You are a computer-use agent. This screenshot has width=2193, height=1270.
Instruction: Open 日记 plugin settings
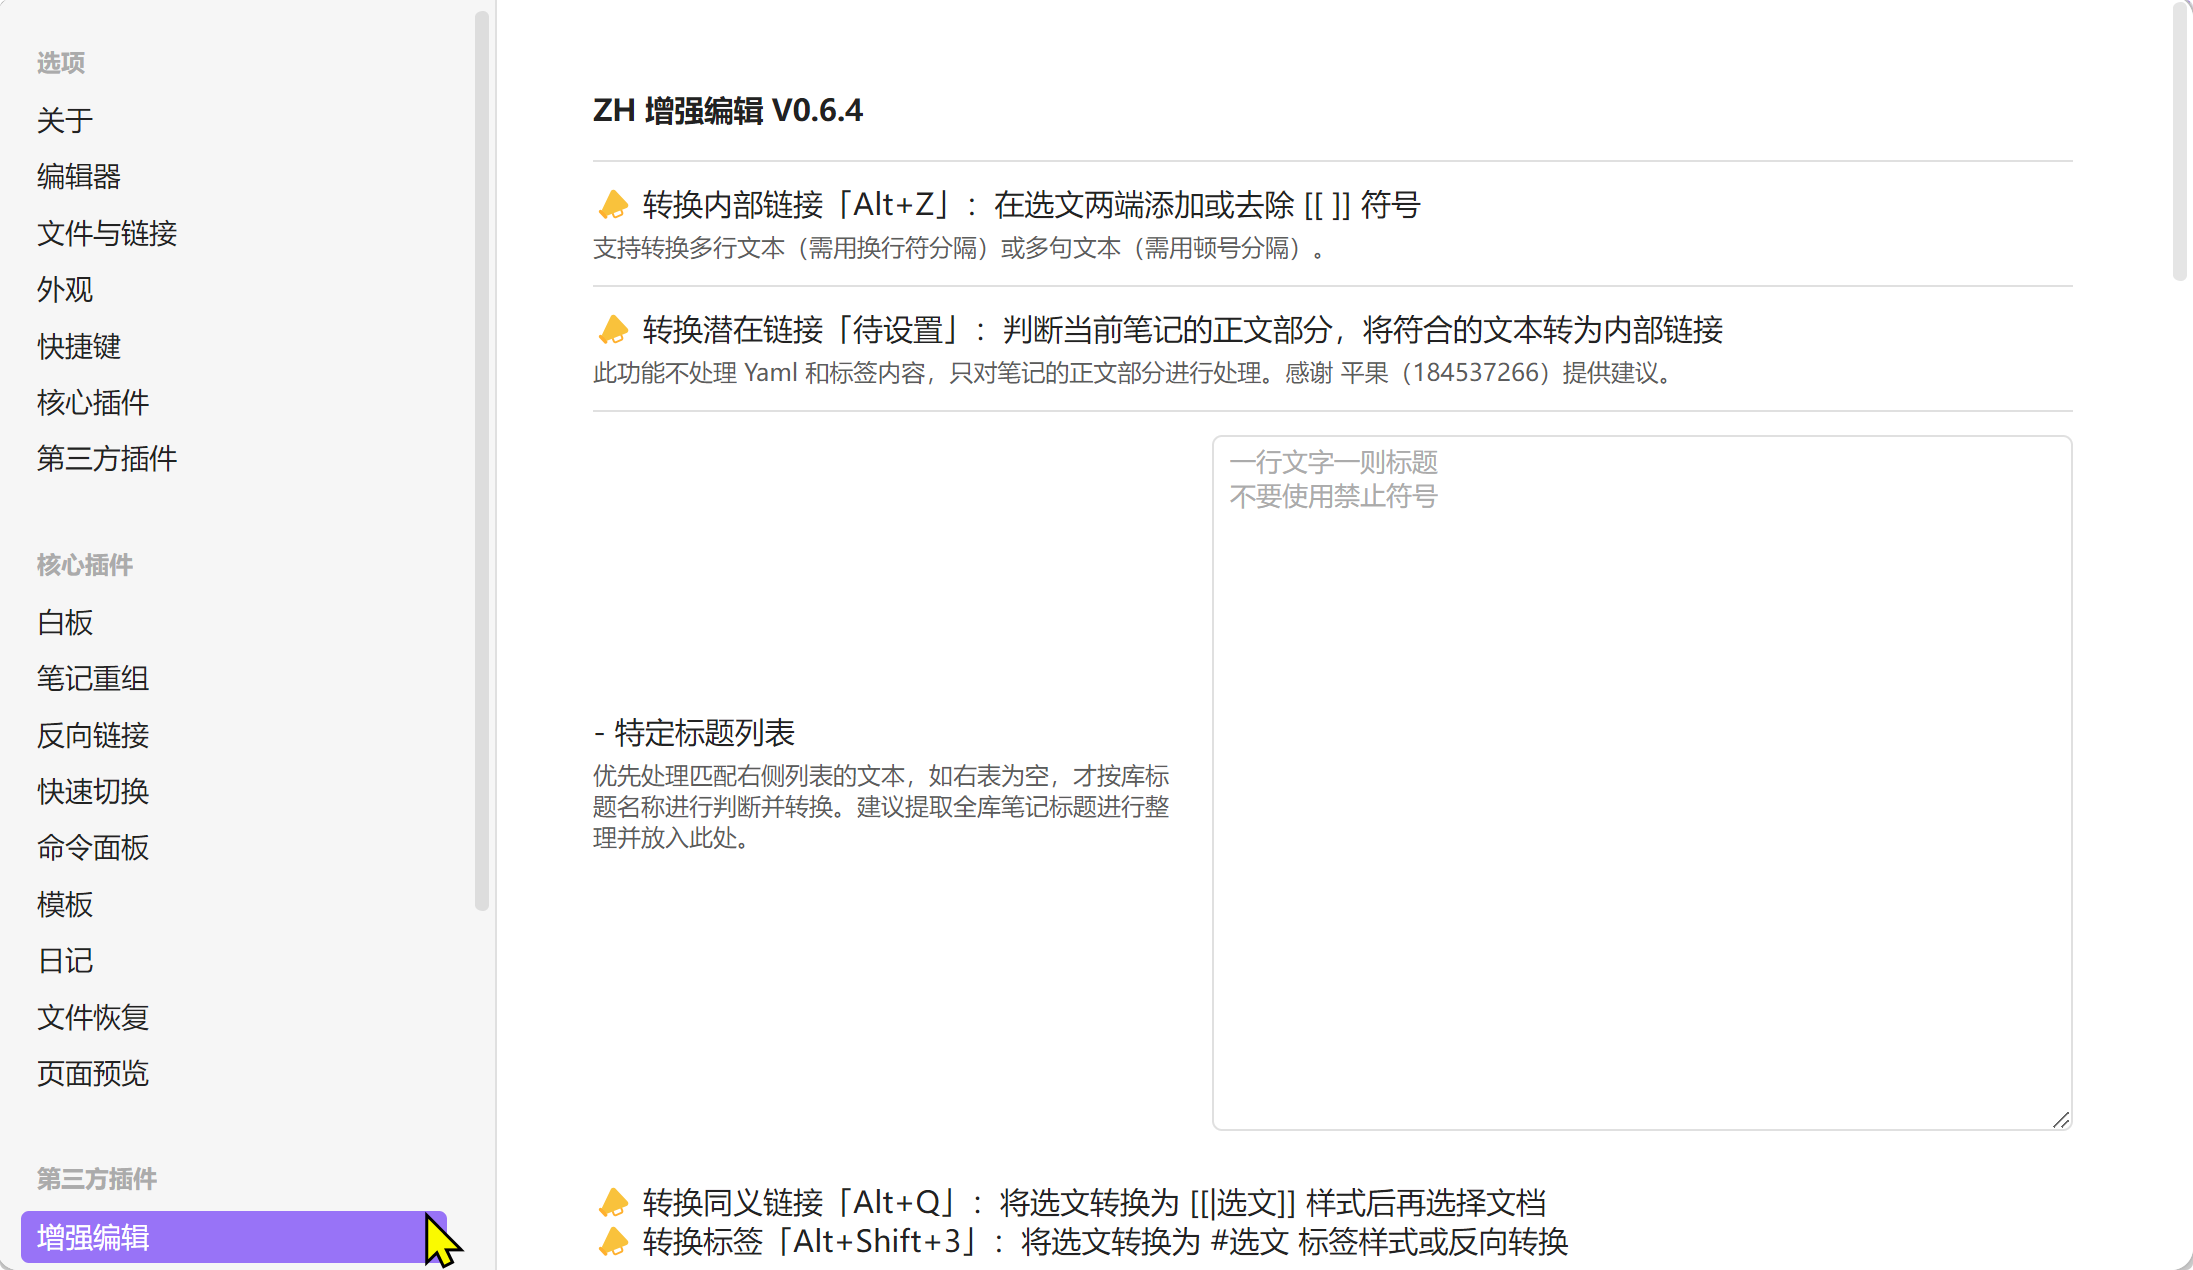point(65,960)
